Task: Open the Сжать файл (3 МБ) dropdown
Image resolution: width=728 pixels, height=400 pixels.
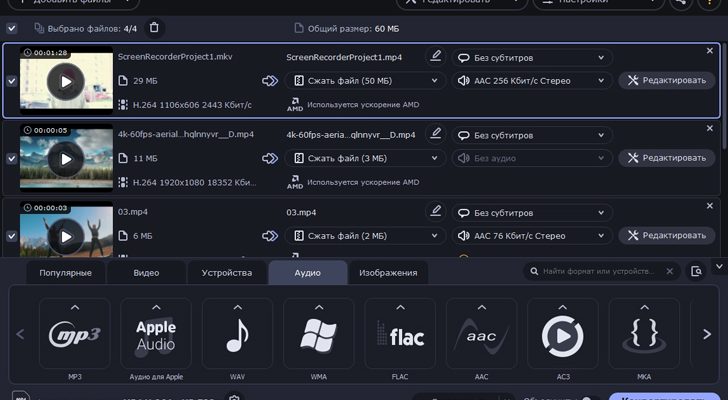Action: pos(366,158)
